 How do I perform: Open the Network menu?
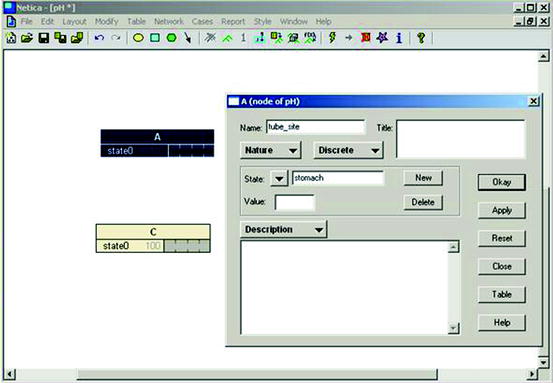tap(169, 22)
